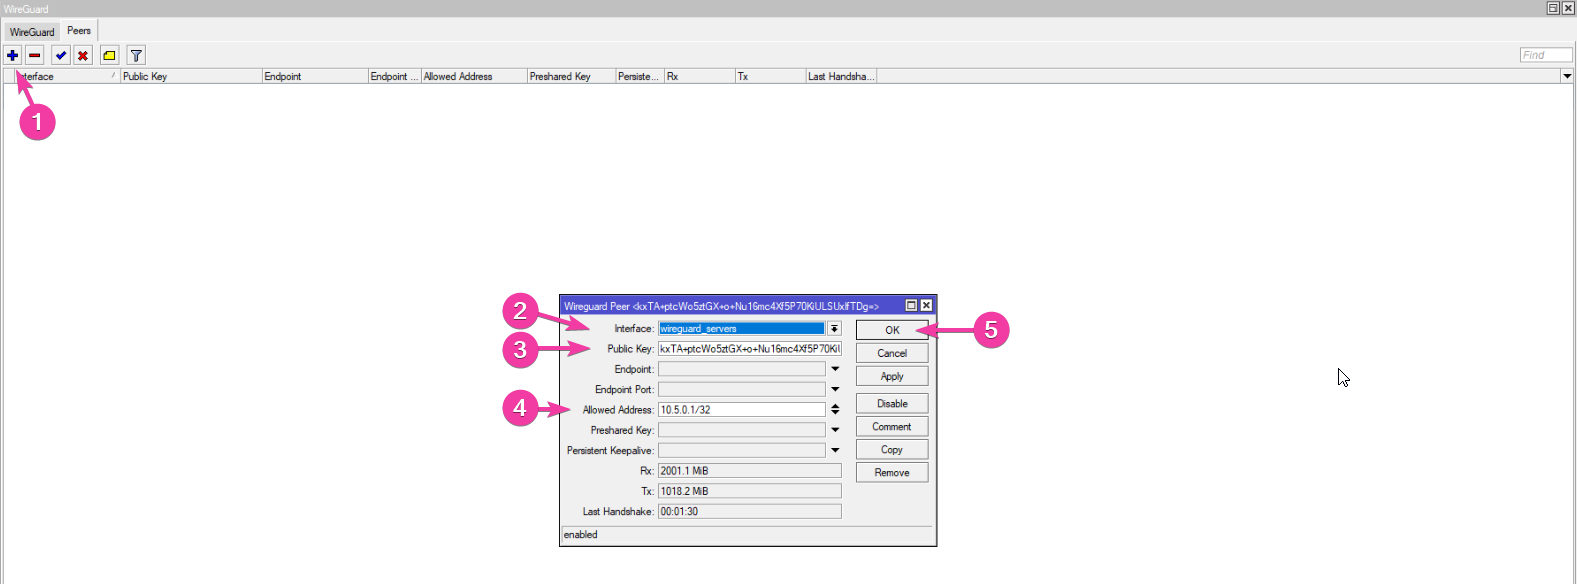1577x584 pixels.
Task: Click the Allowed Address up/down arrows
Action: pos(835,409)
